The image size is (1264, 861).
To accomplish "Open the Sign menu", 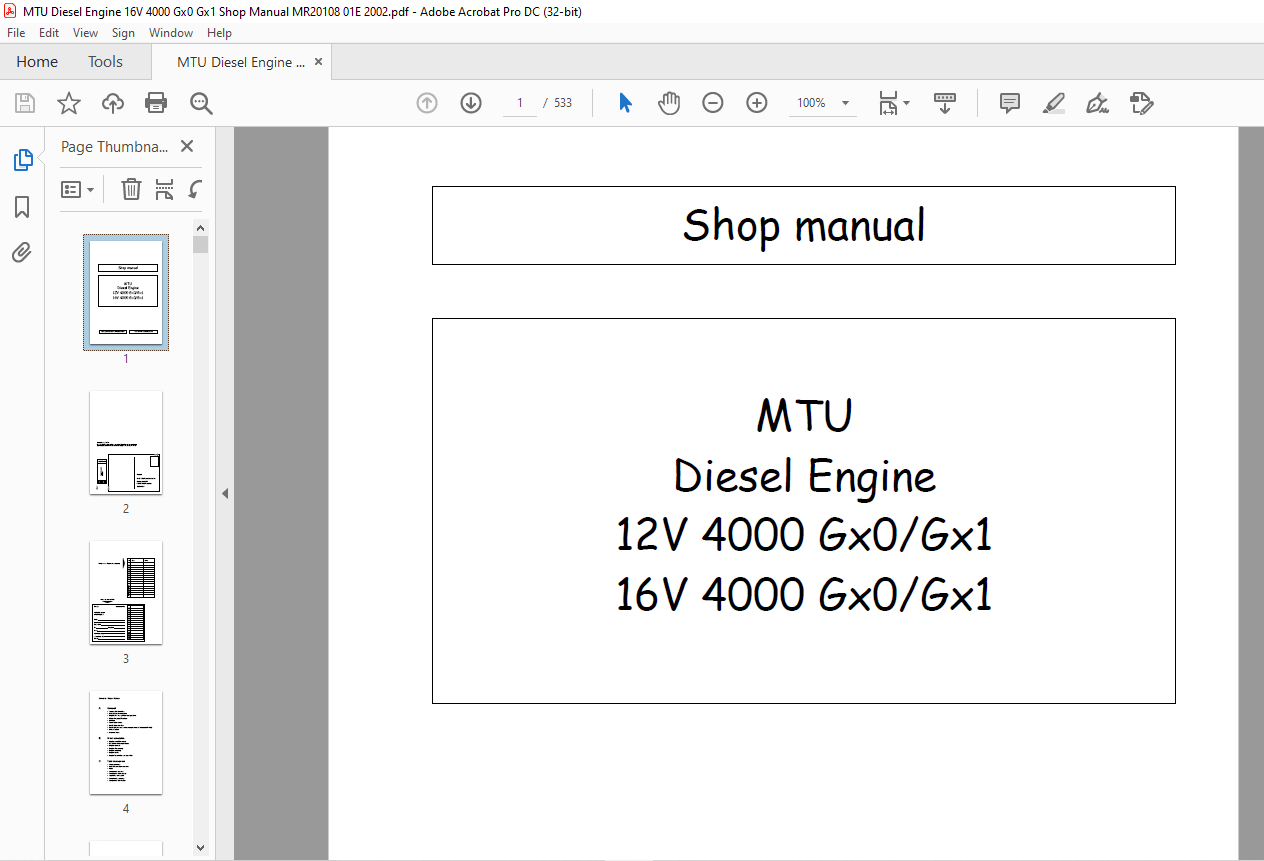I will tap(123, 33).
